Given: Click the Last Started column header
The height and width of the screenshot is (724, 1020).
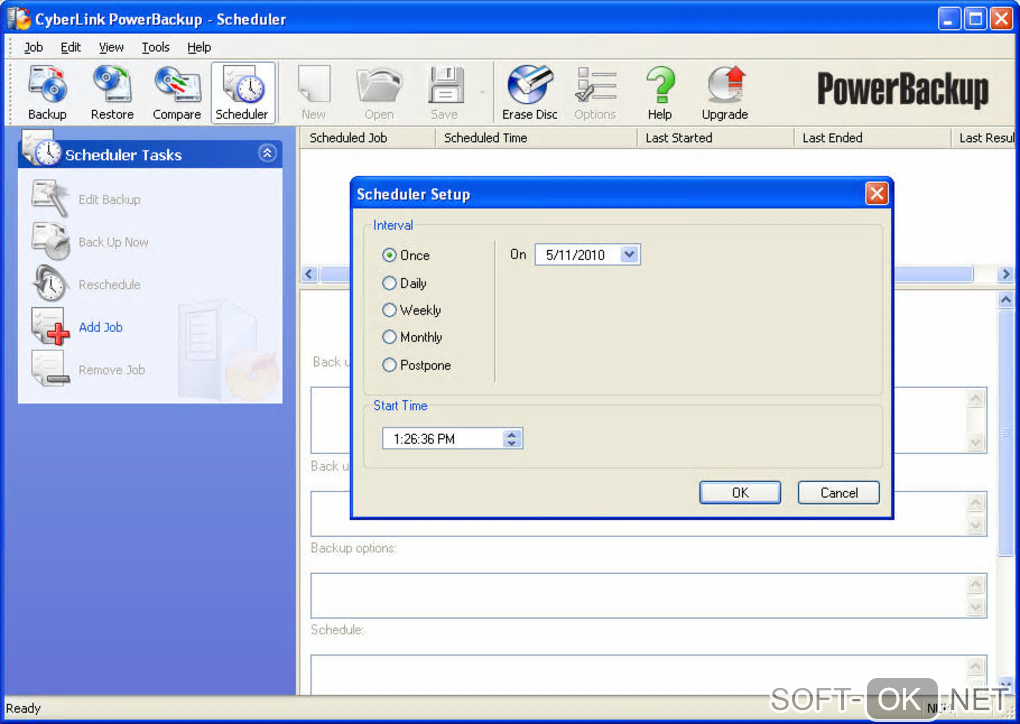Looking at the screenshot, I should pyautogui.click(x=716, y=138).
